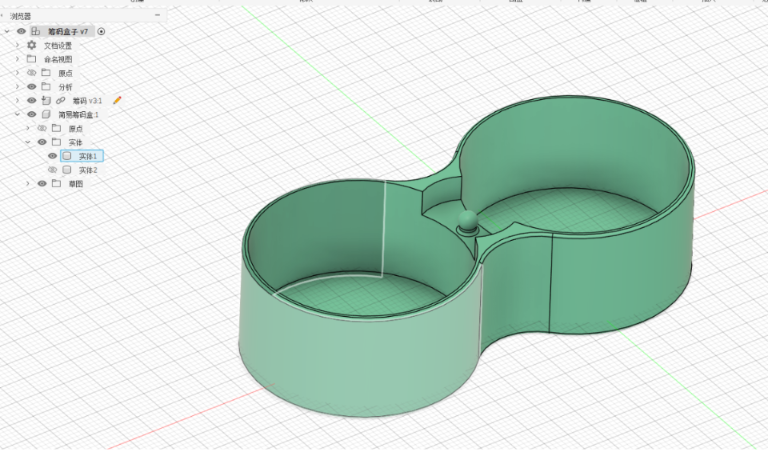Click the 命名视图 folder icon

pyautogui.click(x=31, y=59)
